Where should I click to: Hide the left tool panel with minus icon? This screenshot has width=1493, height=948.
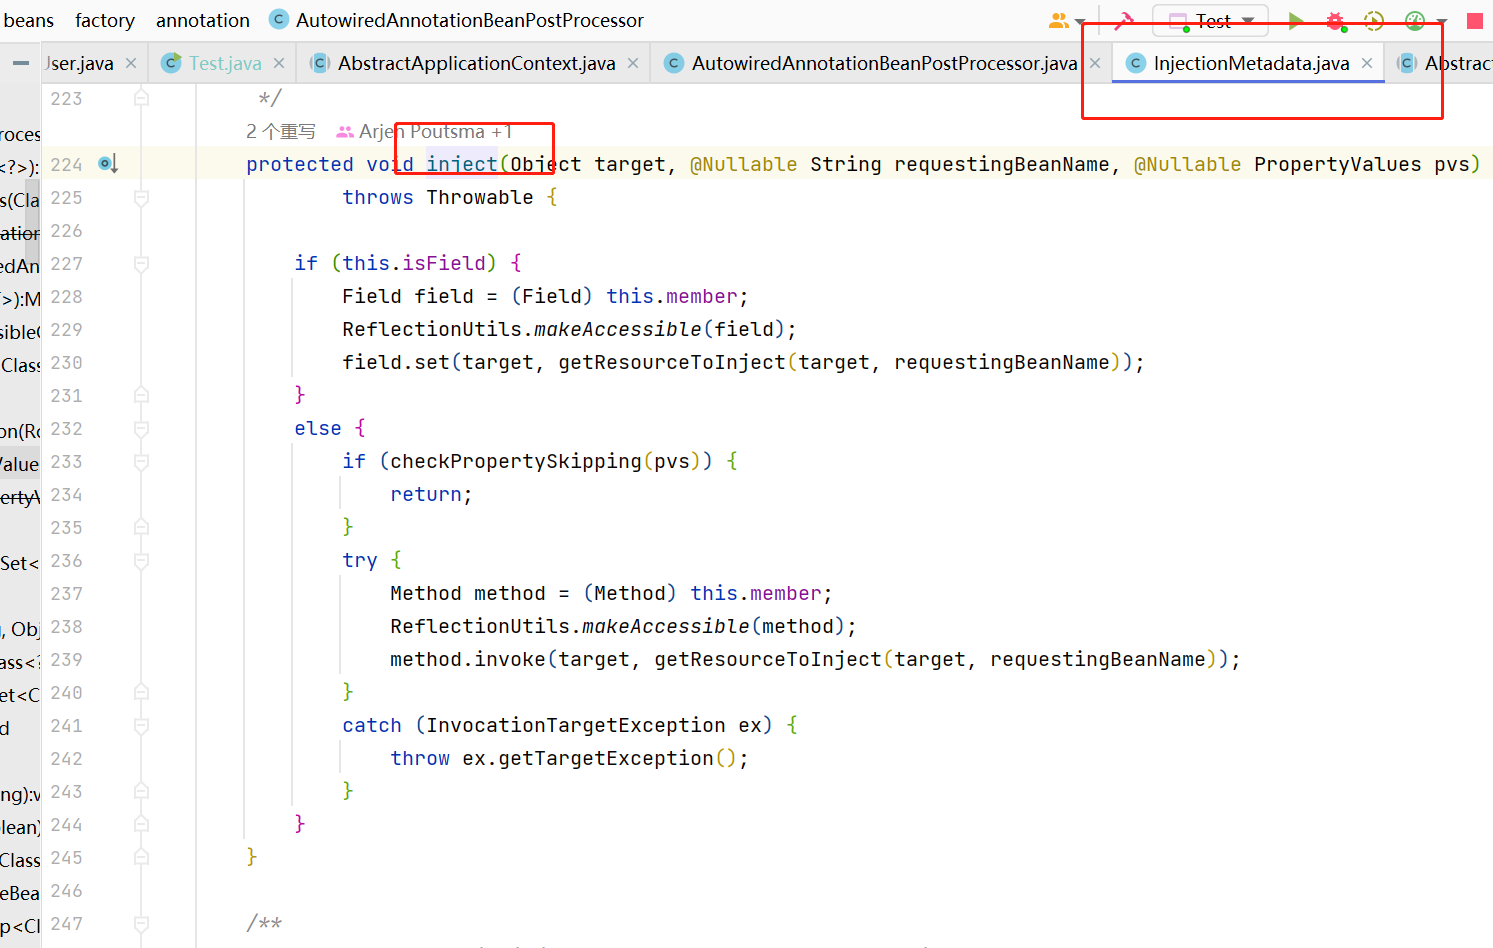coord(21,63)
